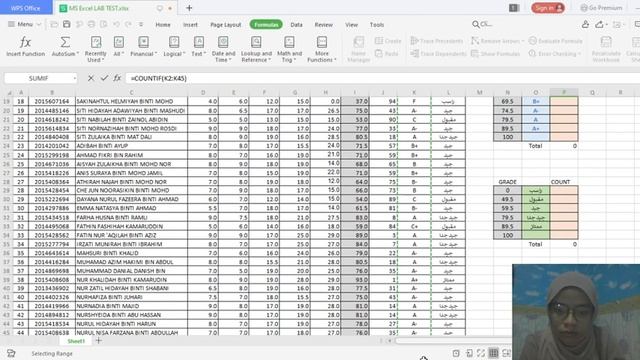Click the Recalculate Workbook icon
640x360 pixels.
pyautogui.click(x=606, y=42)
